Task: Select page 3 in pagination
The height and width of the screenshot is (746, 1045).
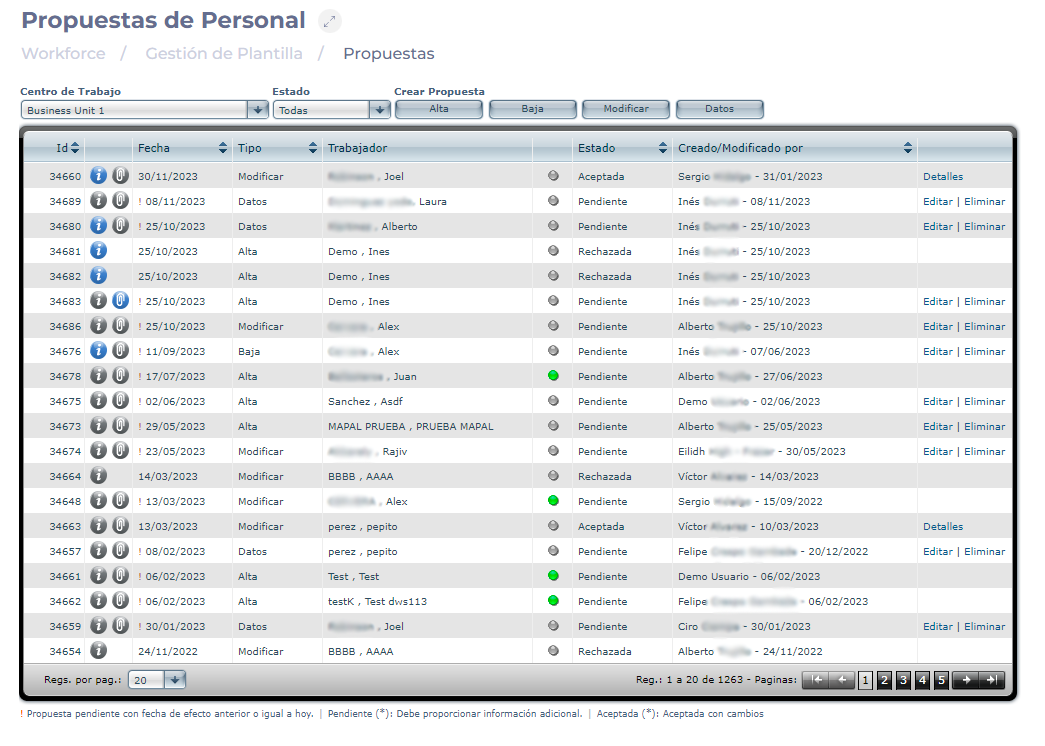Action: tap(903, 680)
